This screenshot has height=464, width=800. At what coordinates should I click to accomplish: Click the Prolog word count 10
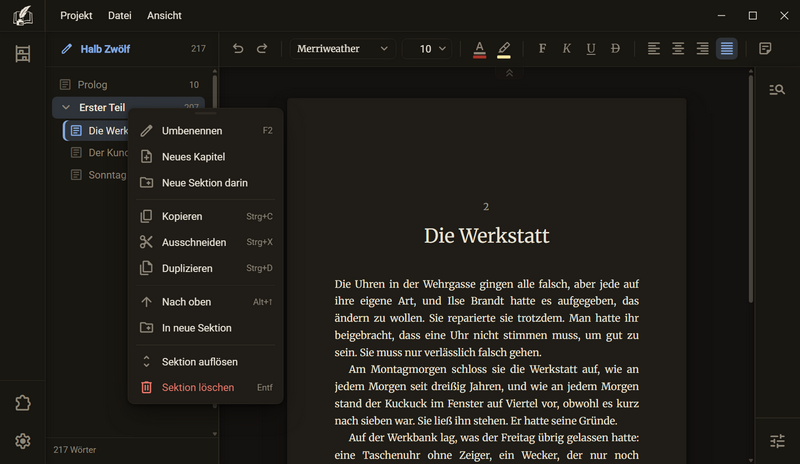194,85
